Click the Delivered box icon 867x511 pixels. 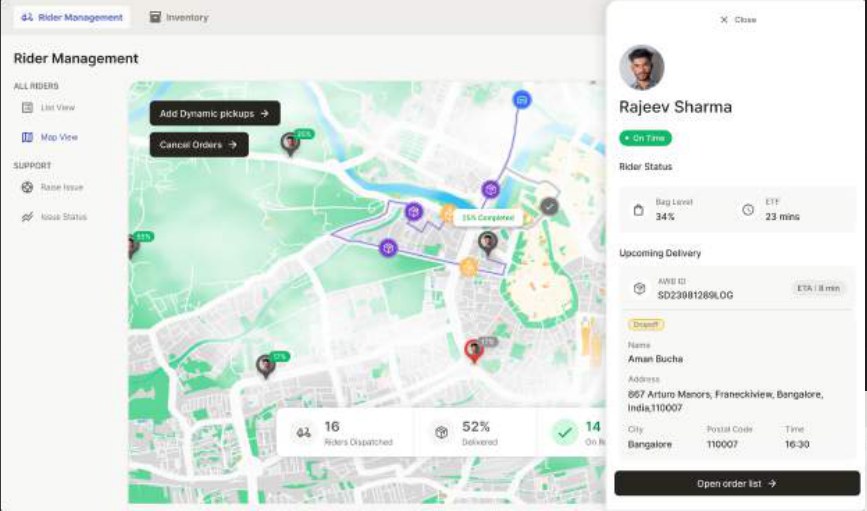(x=441, y=432)
